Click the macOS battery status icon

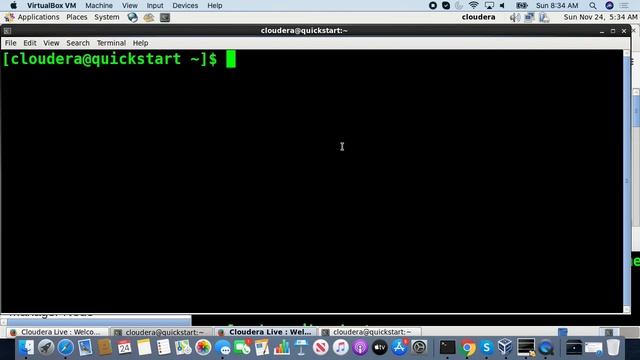click(x=521, y=5)
